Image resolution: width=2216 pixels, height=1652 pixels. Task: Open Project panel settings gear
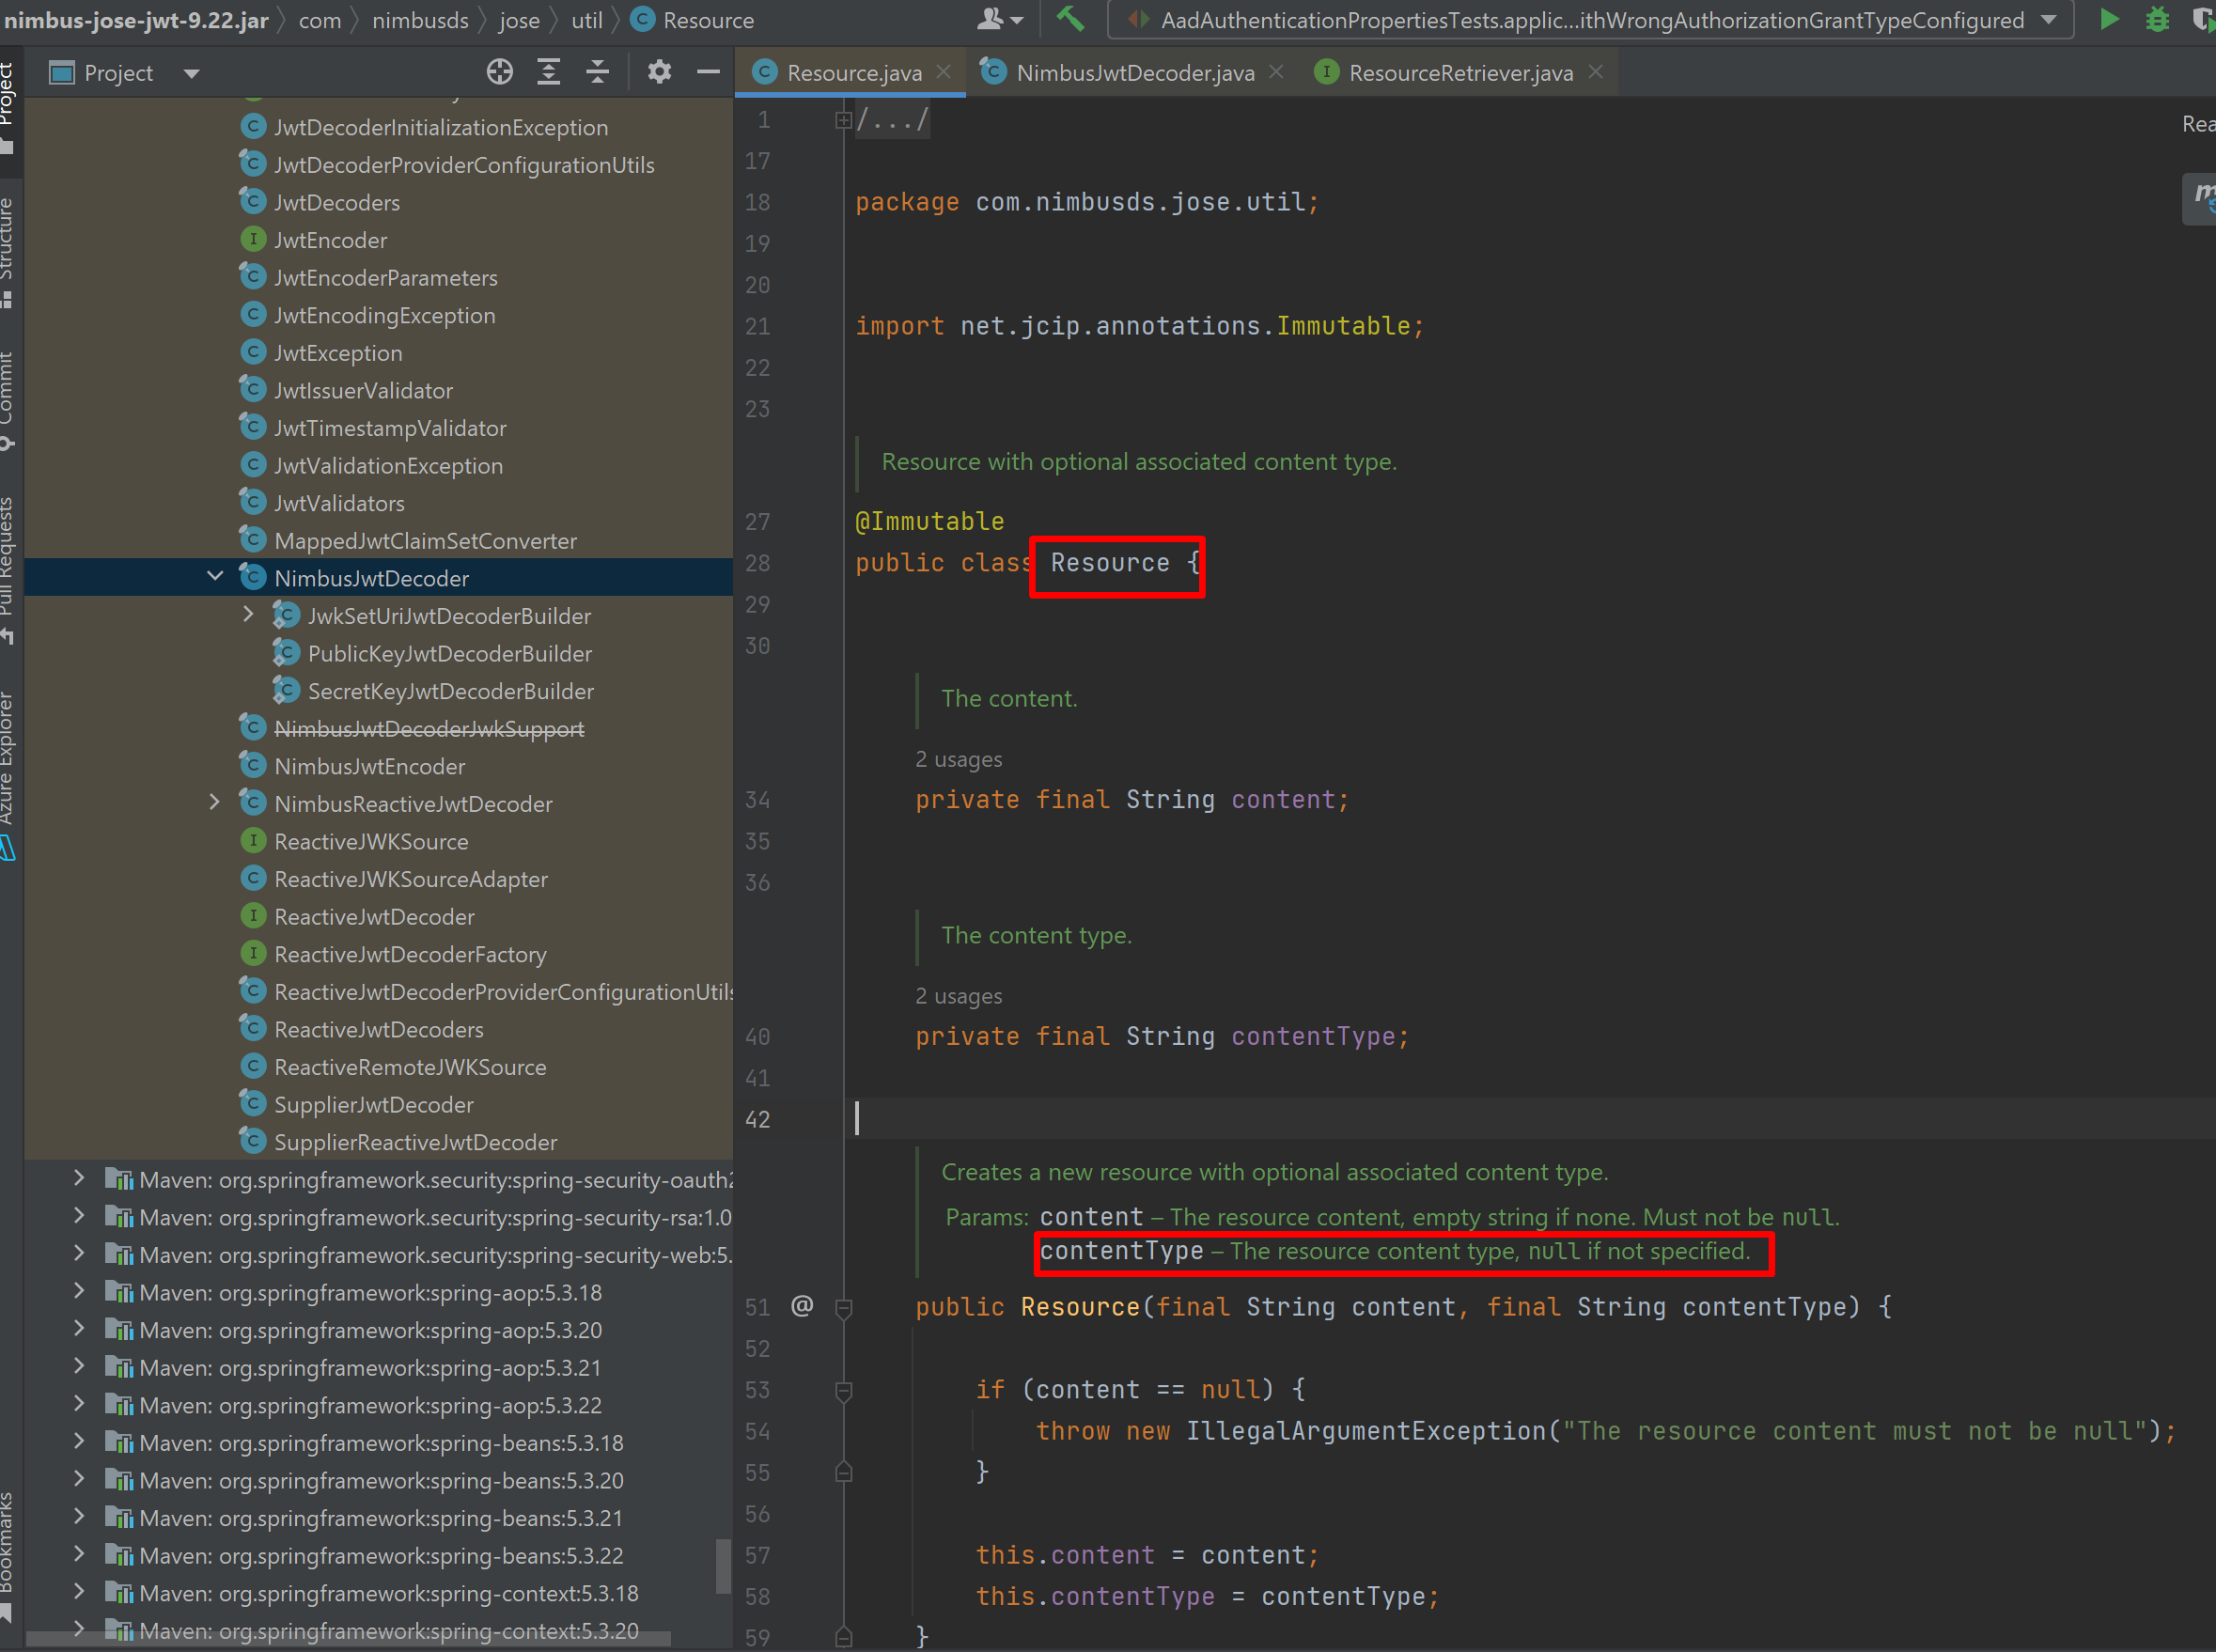click(659, 72)
